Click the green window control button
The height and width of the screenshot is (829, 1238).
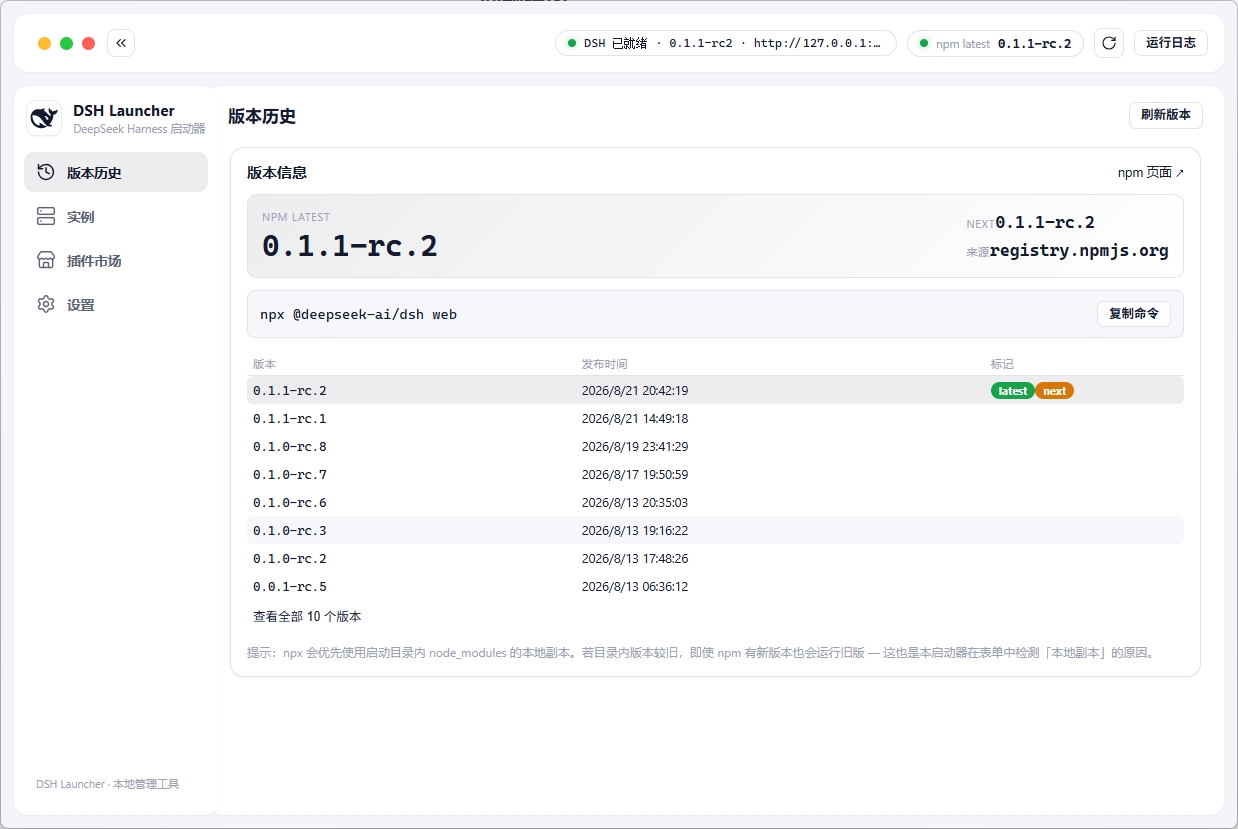point(66,43)
